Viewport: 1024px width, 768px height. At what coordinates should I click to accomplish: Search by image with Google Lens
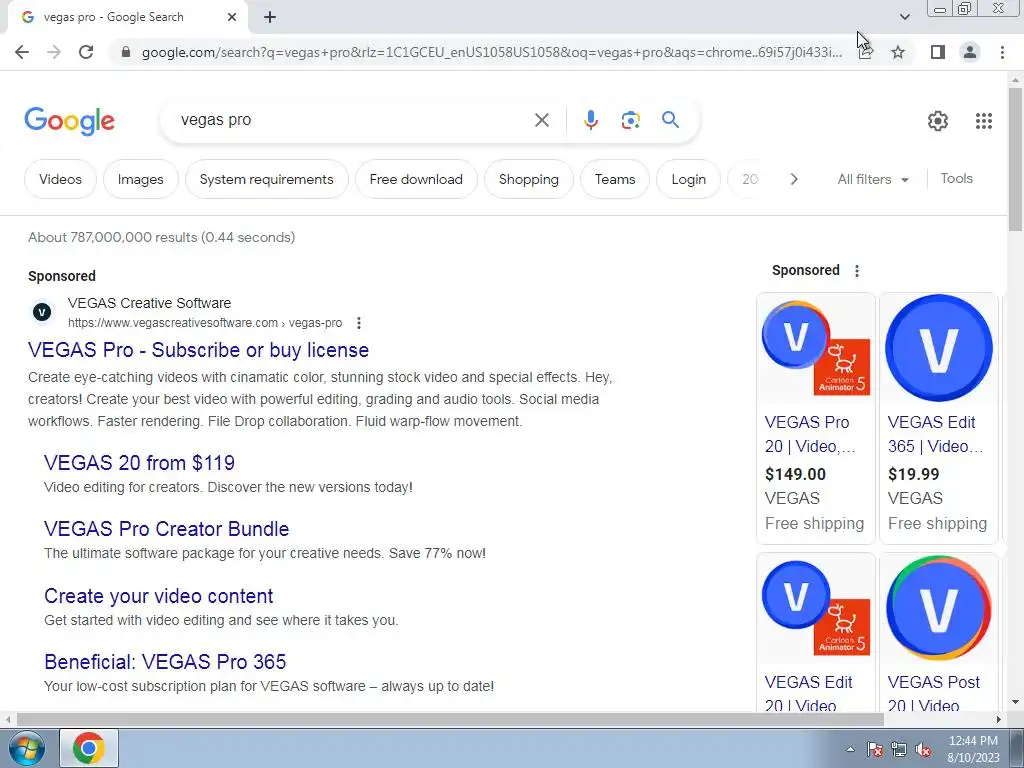(x=630, y=120)
